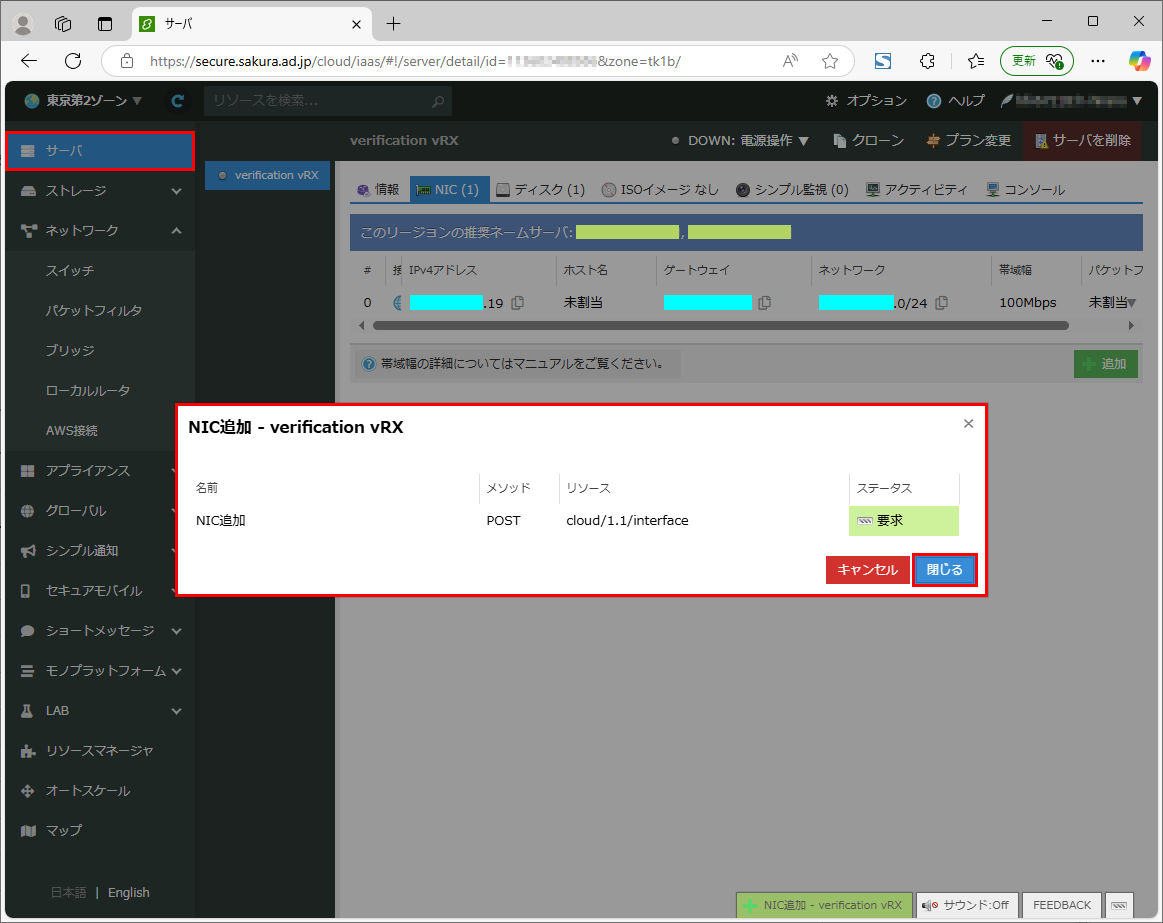Open browser extensions puzzle icon
Screen dimensions: 1163x923
click(x=927, y=61)
